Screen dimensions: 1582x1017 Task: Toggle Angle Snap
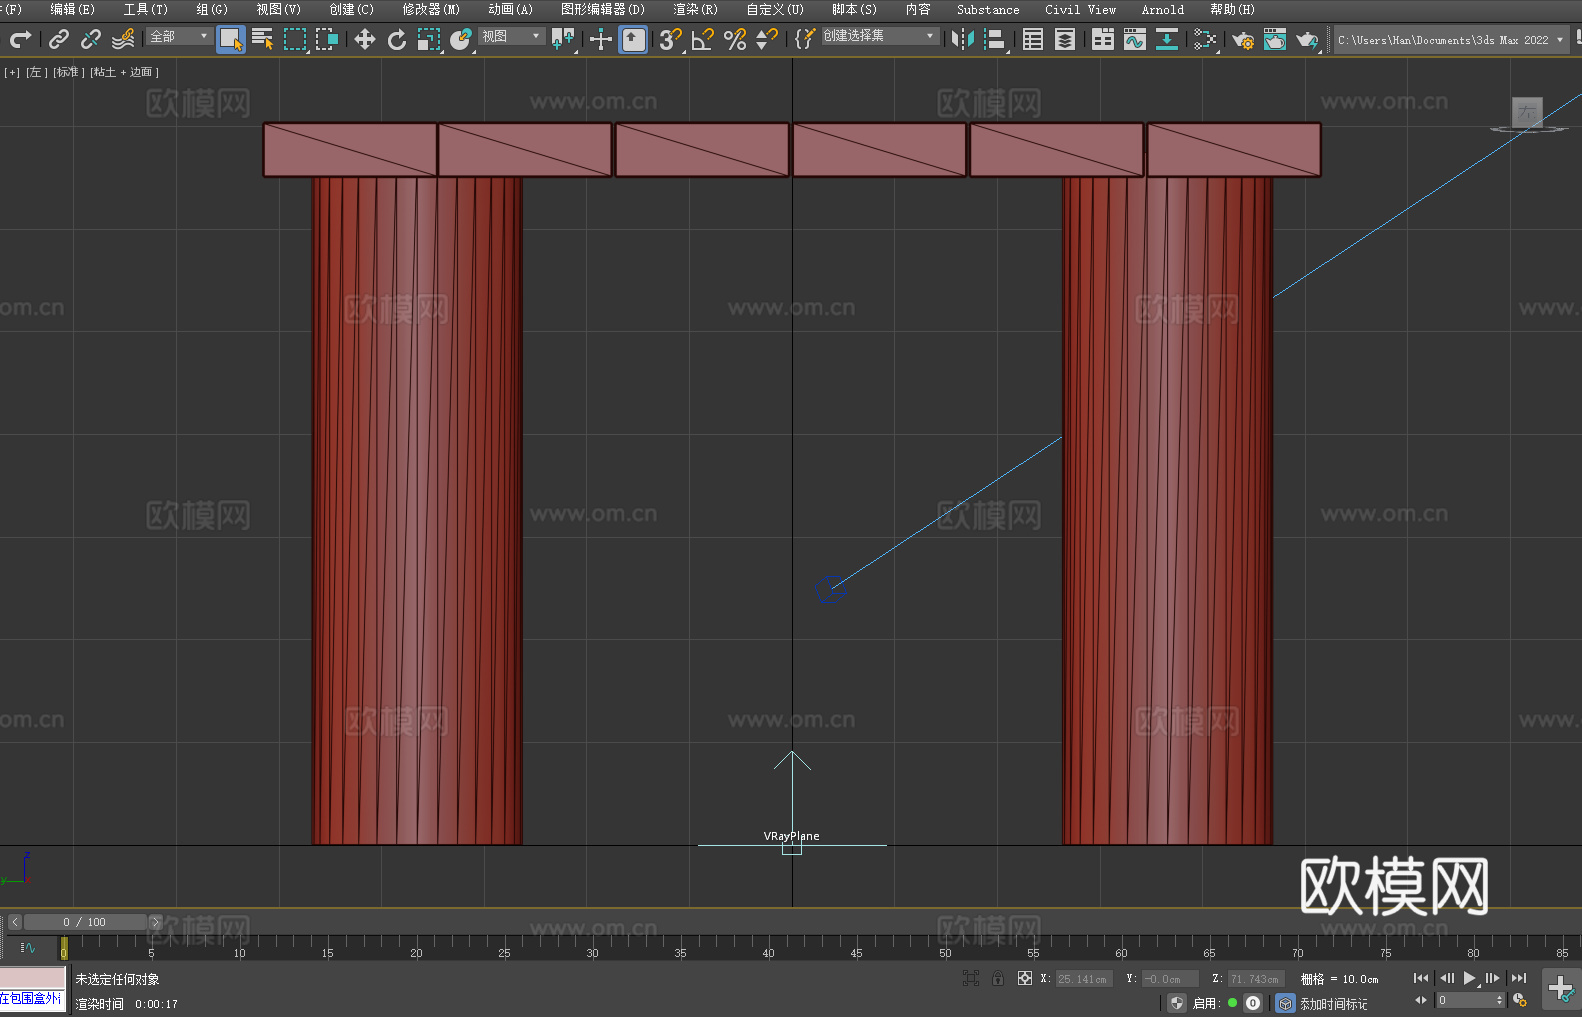703,39
